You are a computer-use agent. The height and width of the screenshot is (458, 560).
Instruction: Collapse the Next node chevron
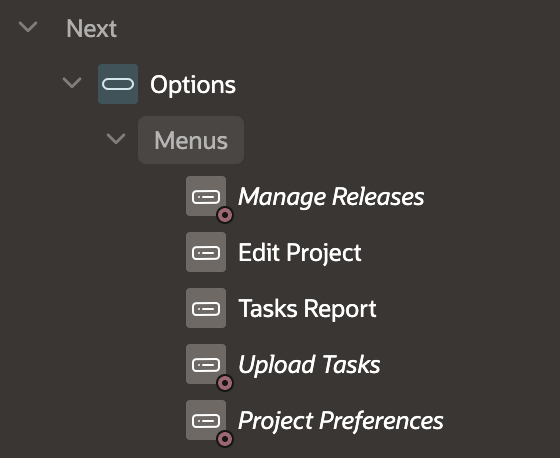coord(28,27)
